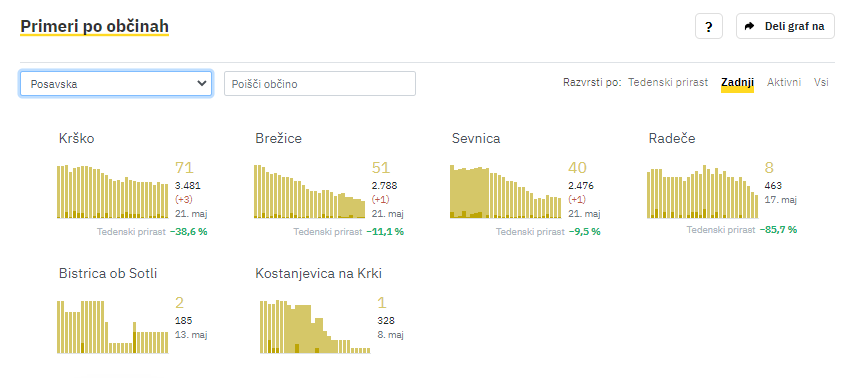Click the share arrow icon on Deli graf na

750,26
